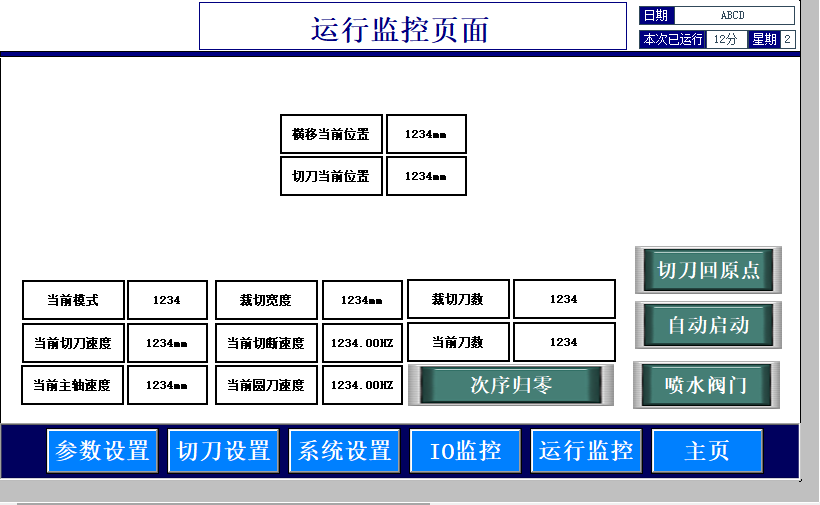Viewport: 820px width, 505px height.
Task: Start automatic mode with 自动启动
Action: tap(708, 325)
